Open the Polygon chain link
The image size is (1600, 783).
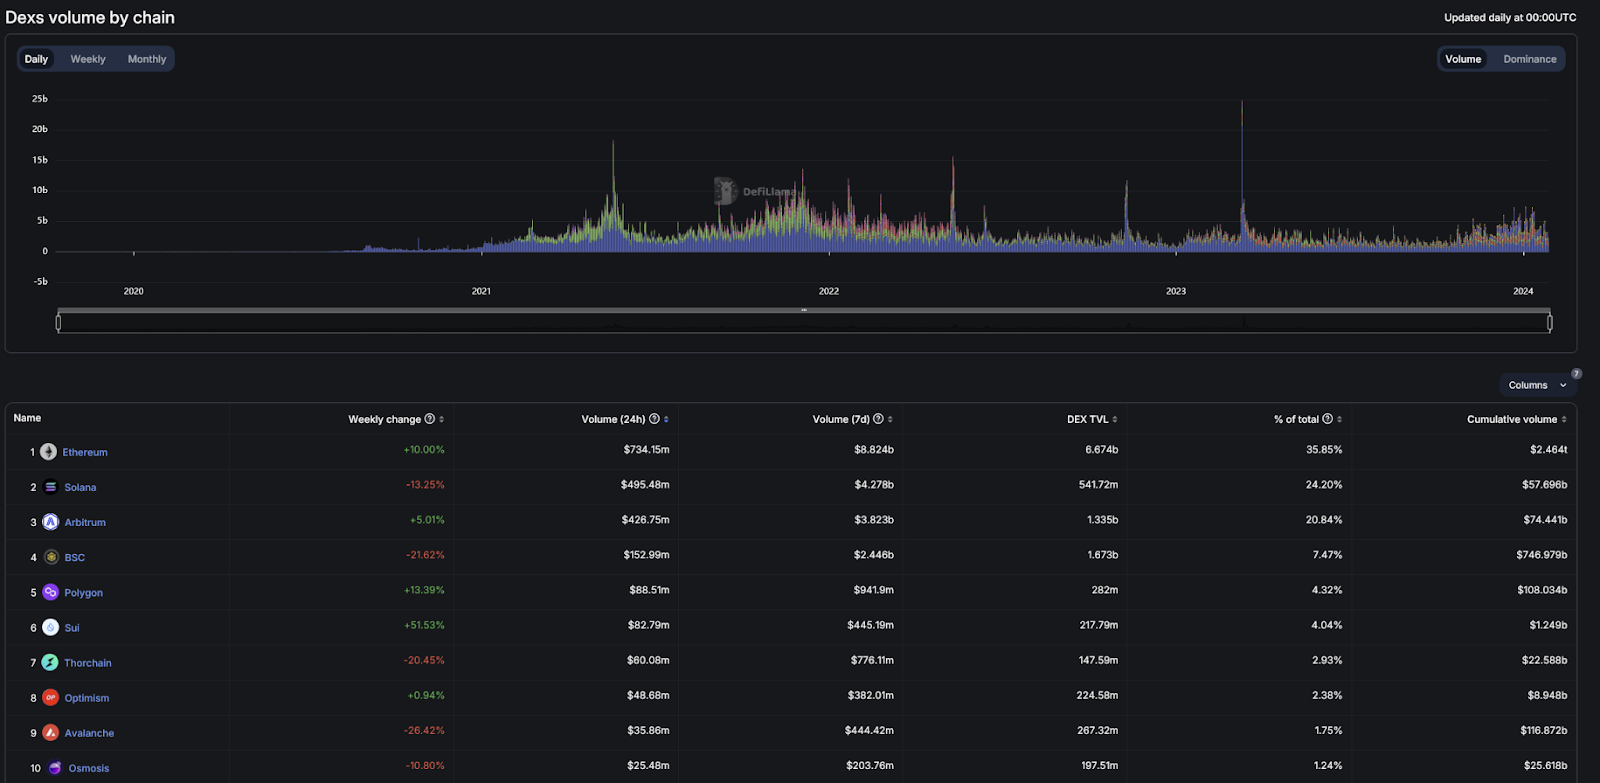(84, 592)
